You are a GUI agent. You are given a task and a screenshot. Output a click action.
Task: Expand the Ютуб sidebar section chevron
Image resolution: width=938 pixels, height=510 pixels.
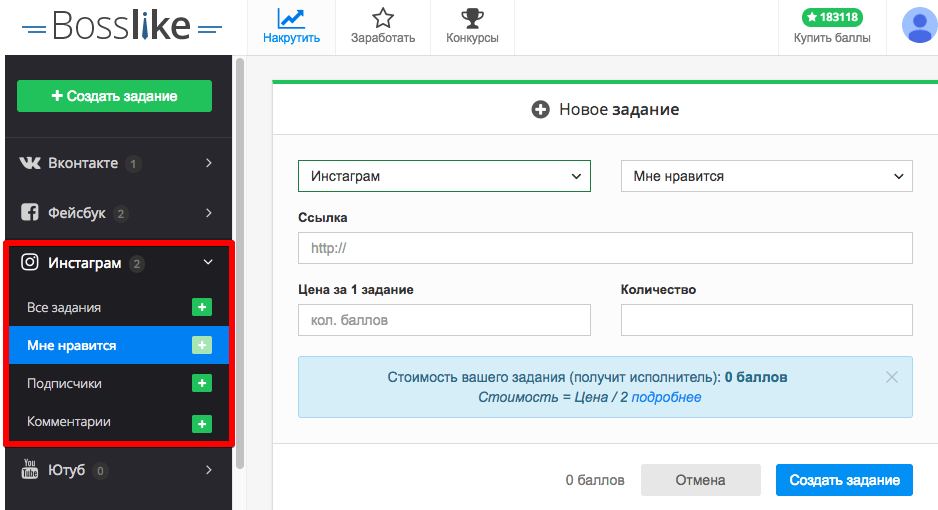[208, 470]
